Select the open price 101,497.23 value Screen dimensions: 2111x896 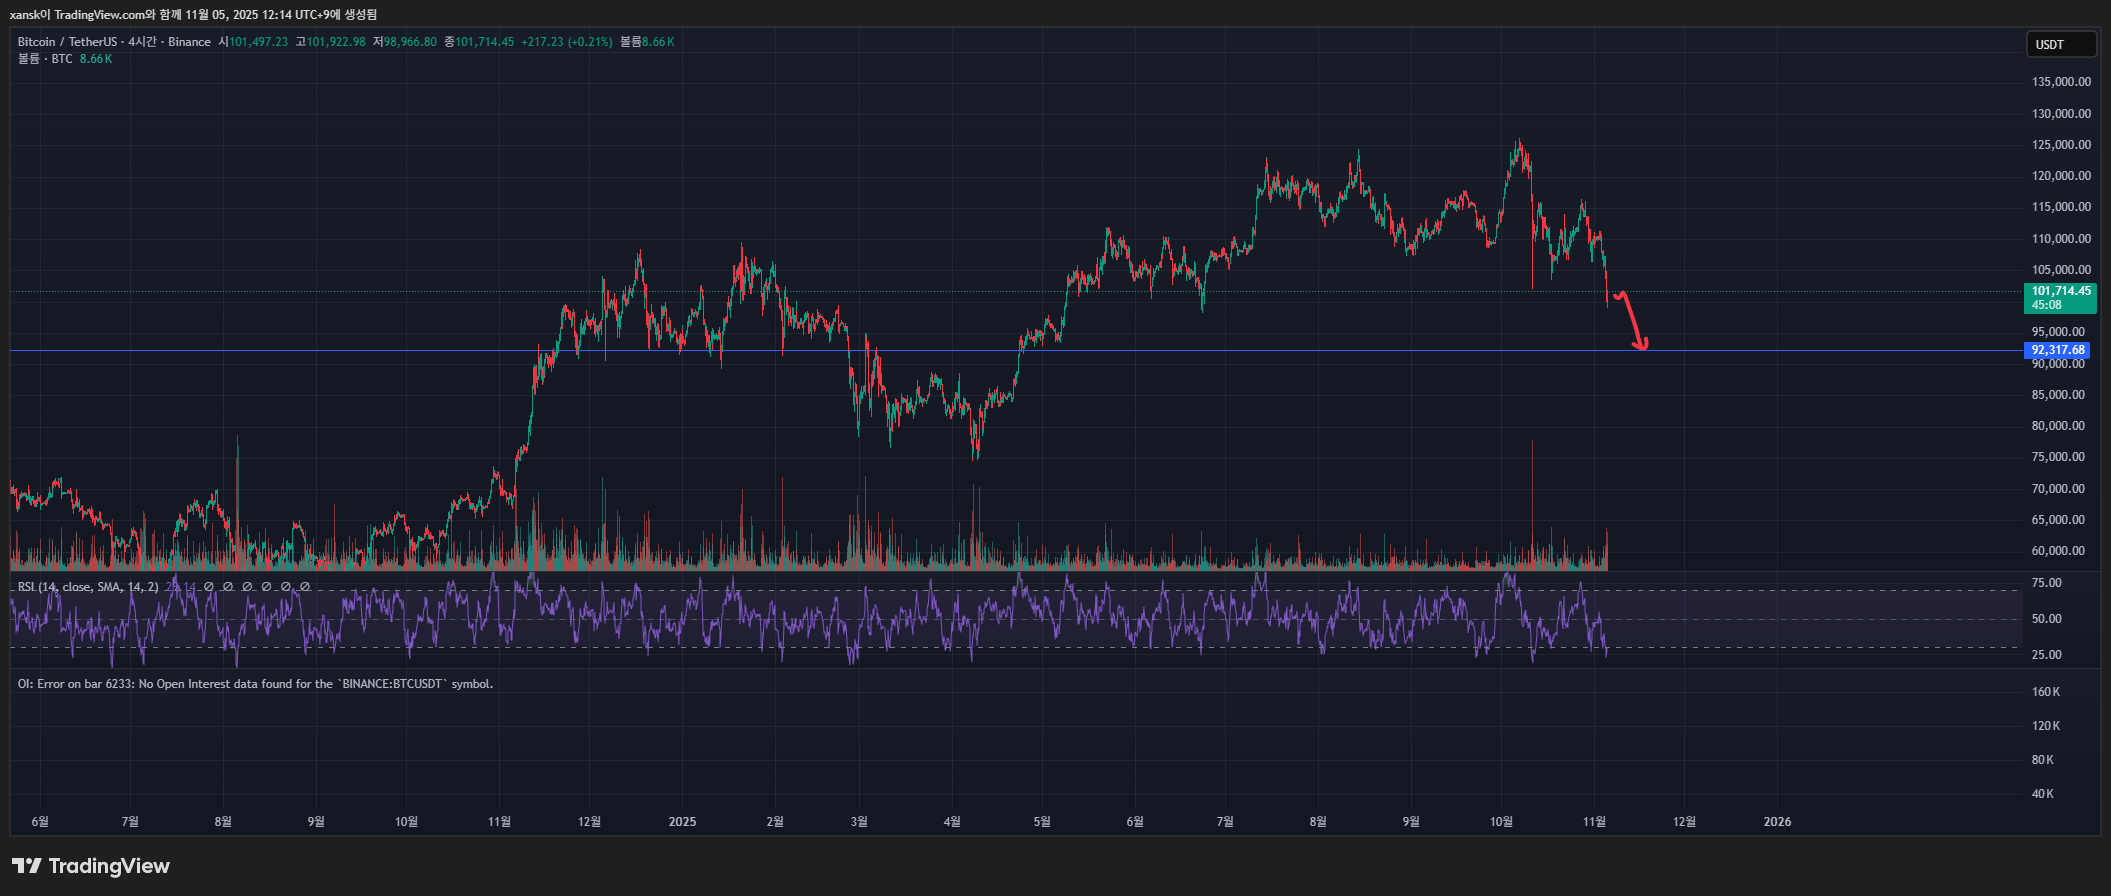pyautogui.click(x=258, y=42)
